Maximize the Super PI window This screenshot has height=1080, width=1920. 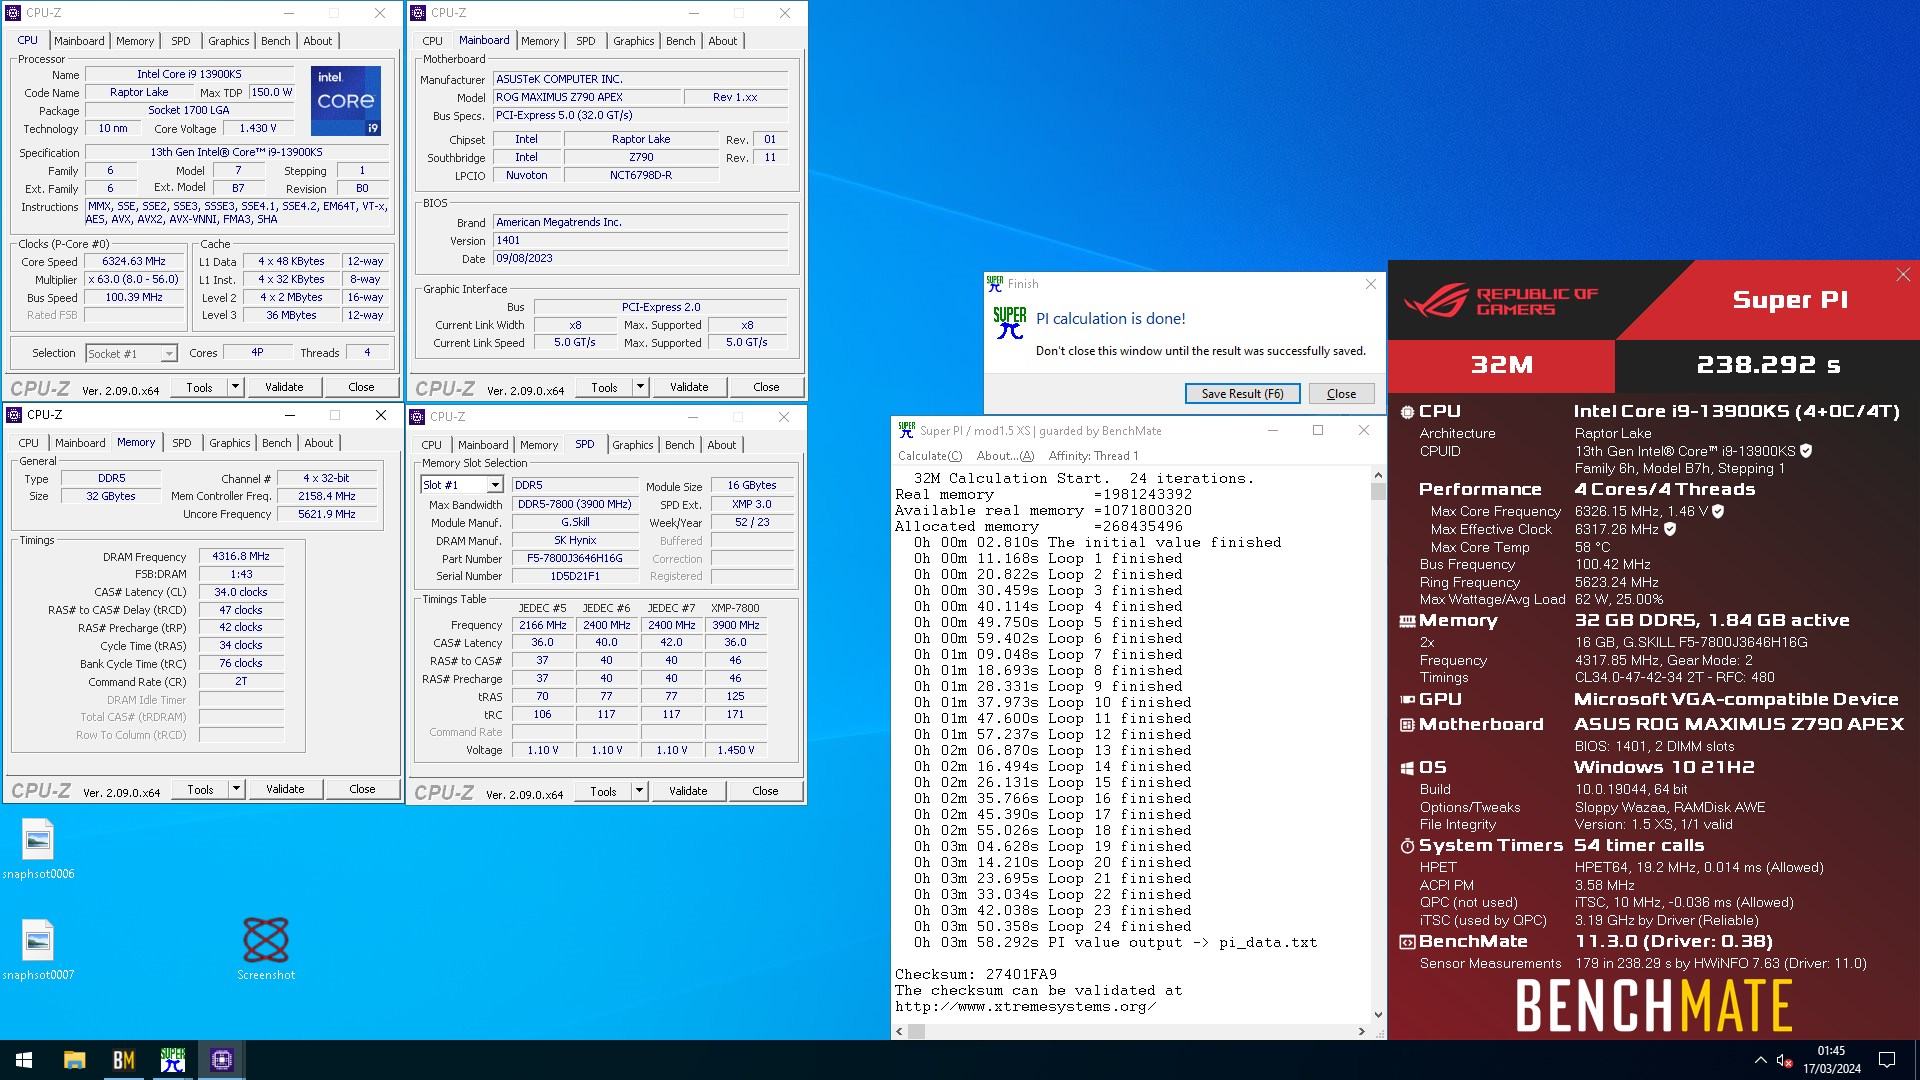(1318, 430)
